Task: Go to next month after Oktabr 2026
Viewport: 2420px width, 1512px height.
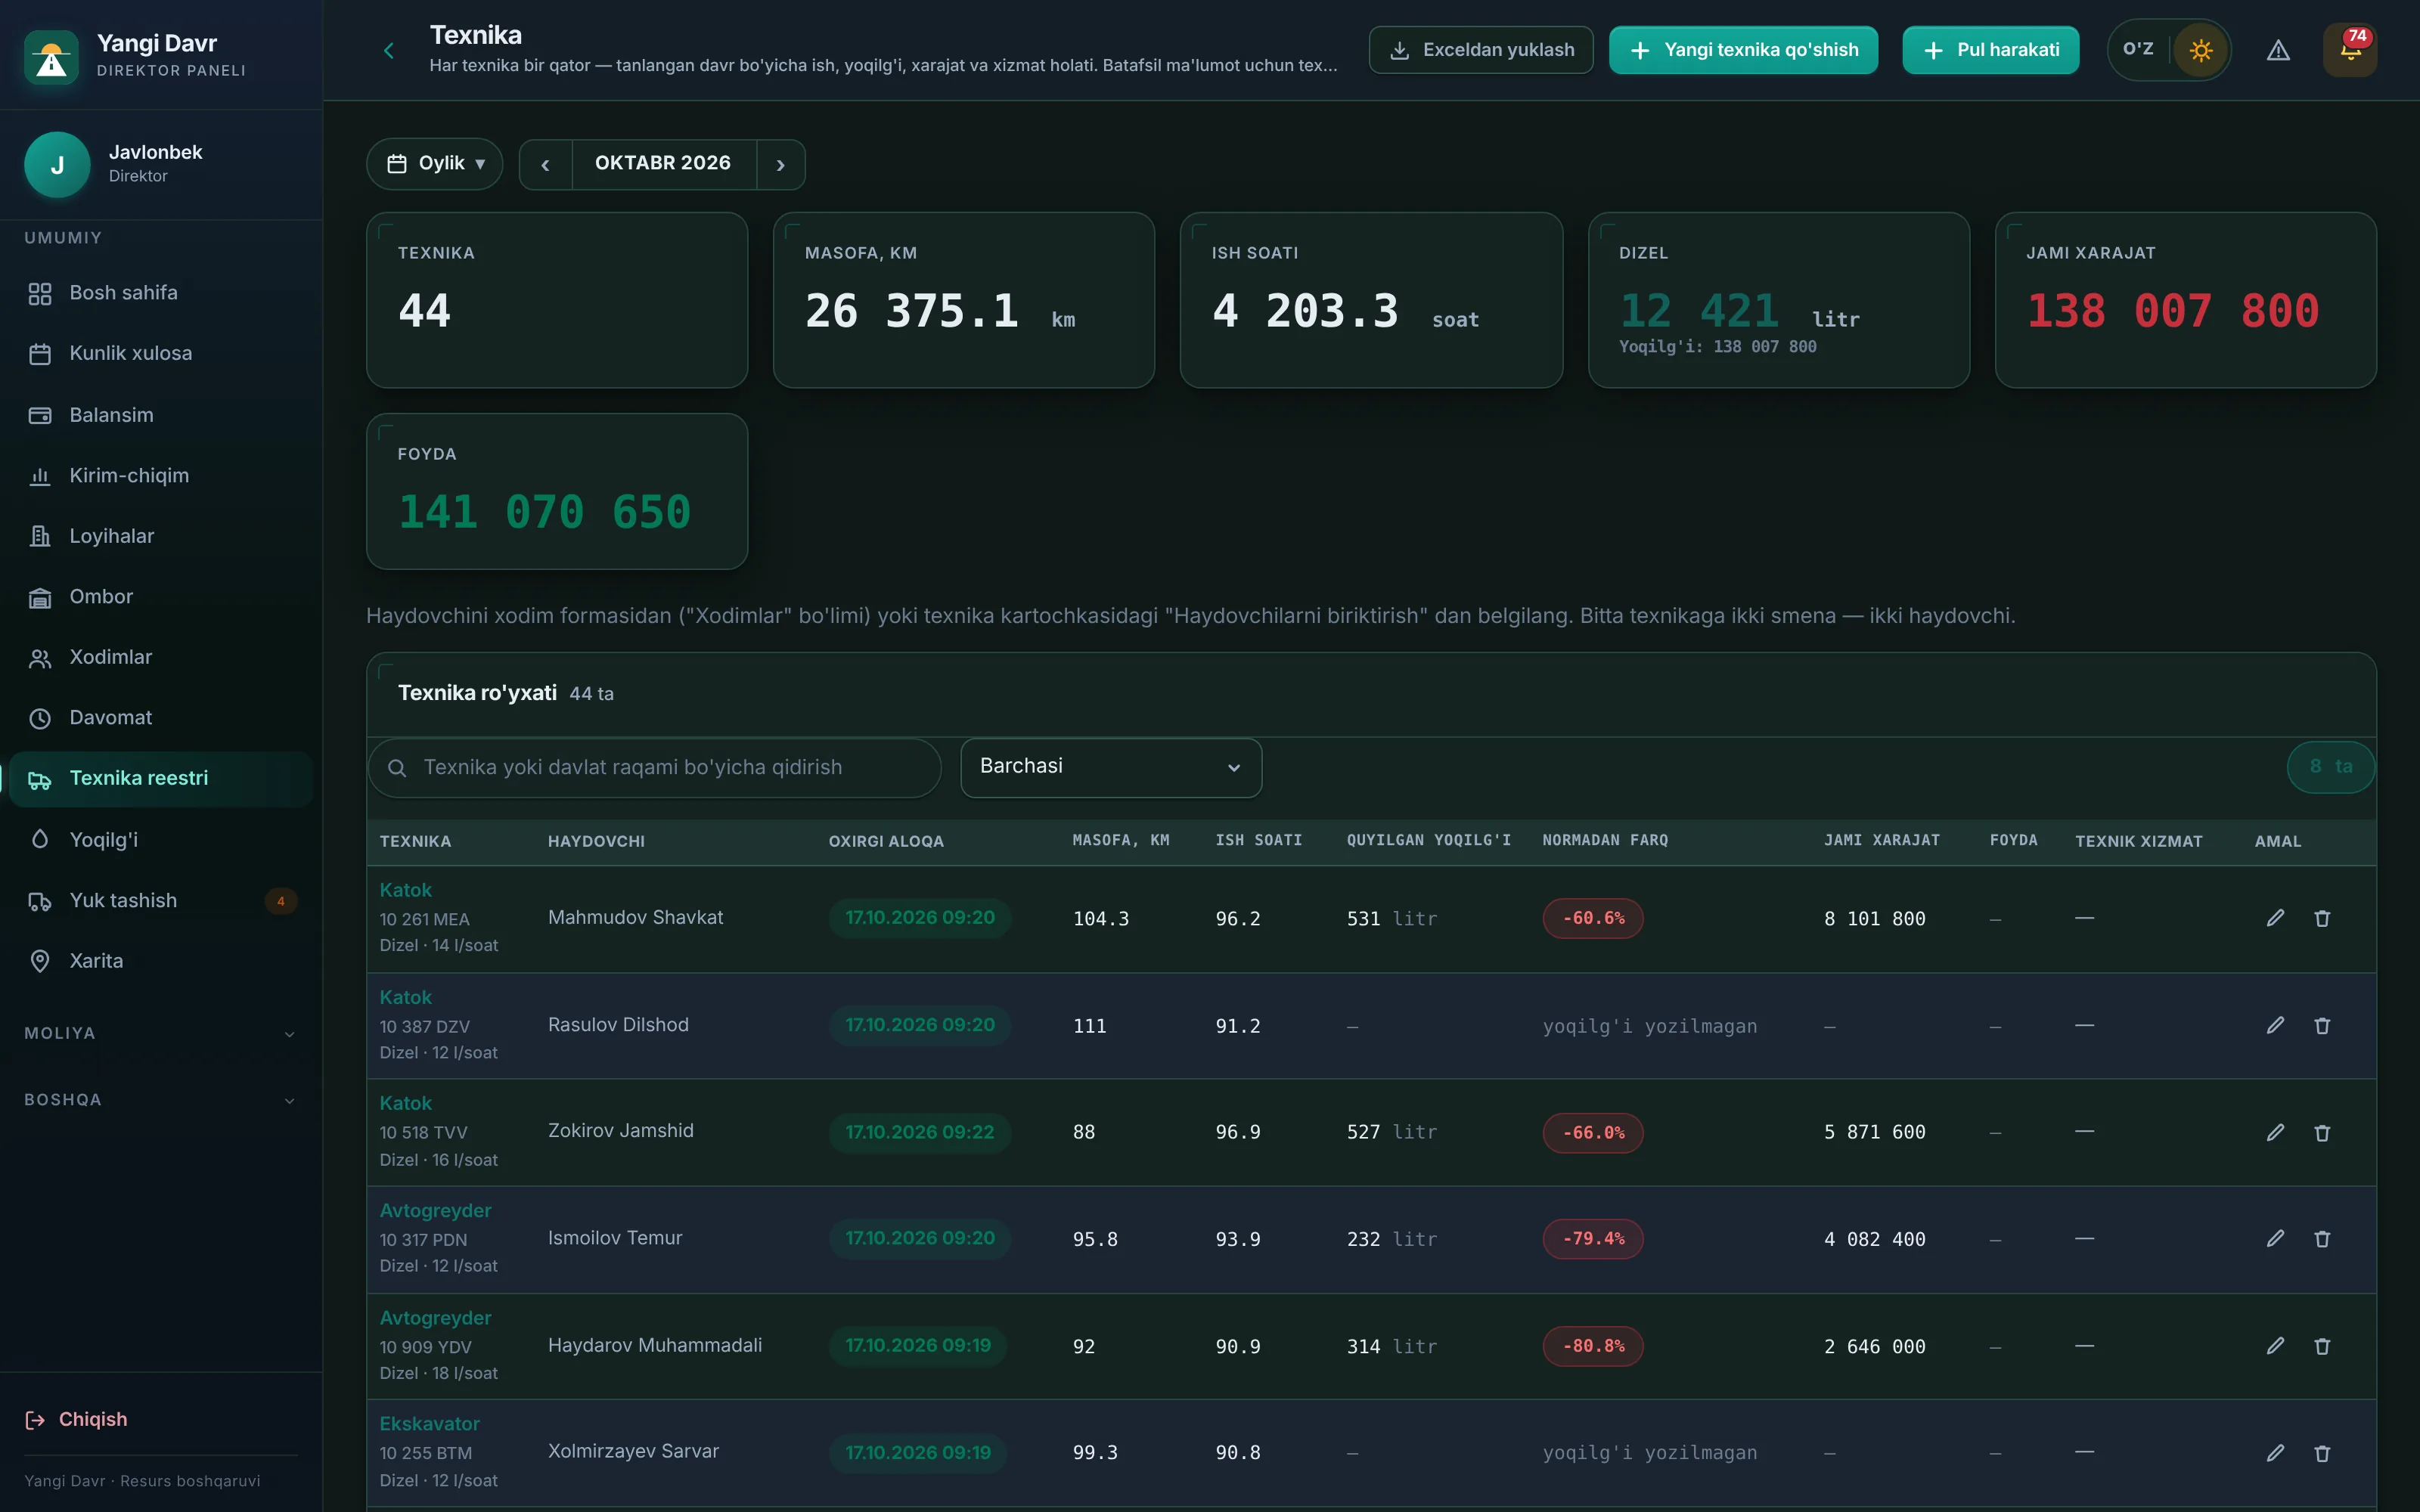Action: coord(781,164)
